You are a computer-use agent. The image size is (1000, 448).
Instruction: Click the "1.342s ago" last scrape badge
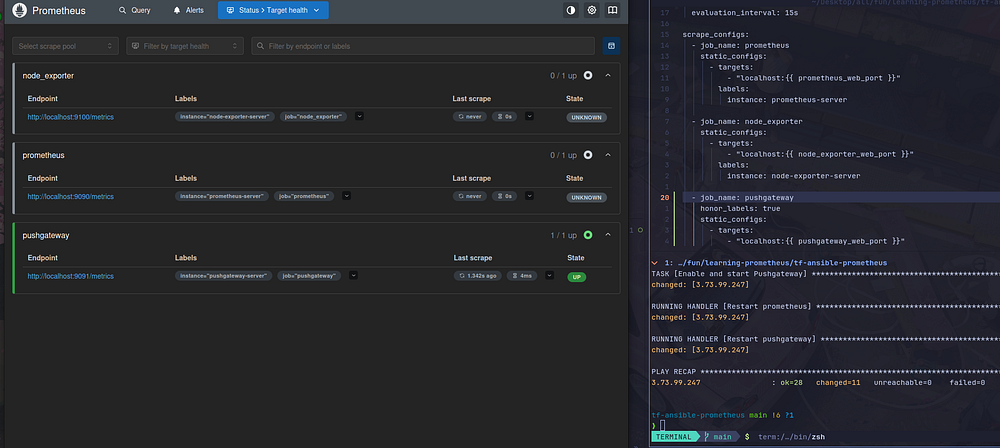(x=478, y=276)
